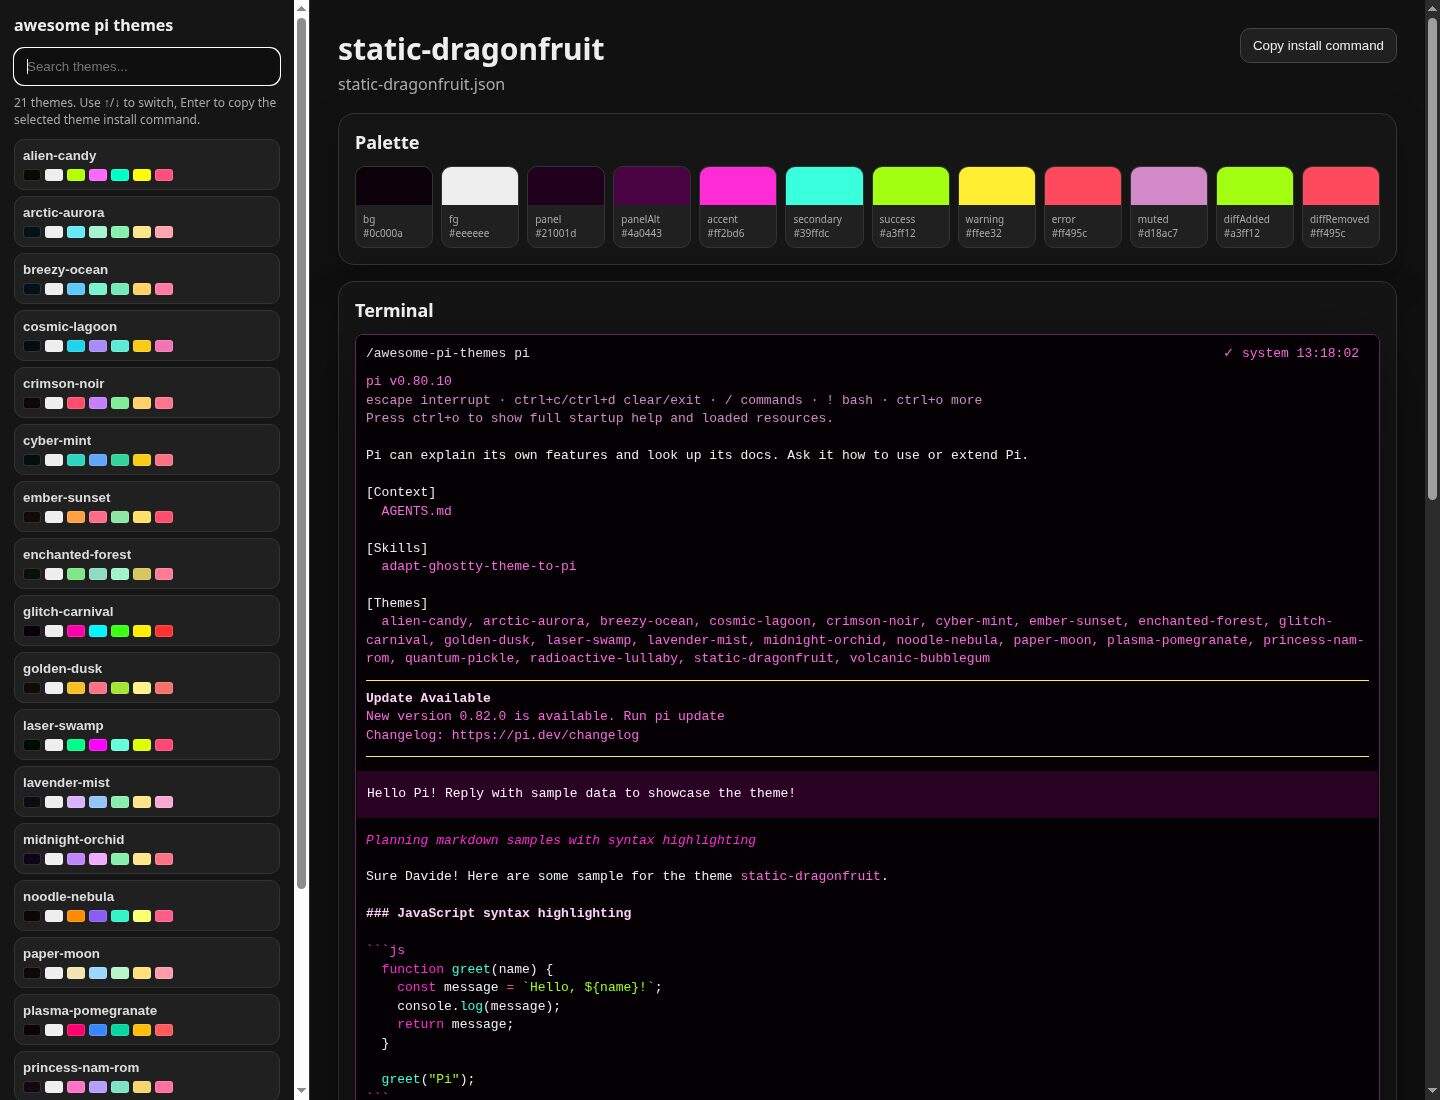Select the panelAlt #4a0443 palette swatch
Image resolution: width=1440 pixels, height=1100 pixels.
652,207
